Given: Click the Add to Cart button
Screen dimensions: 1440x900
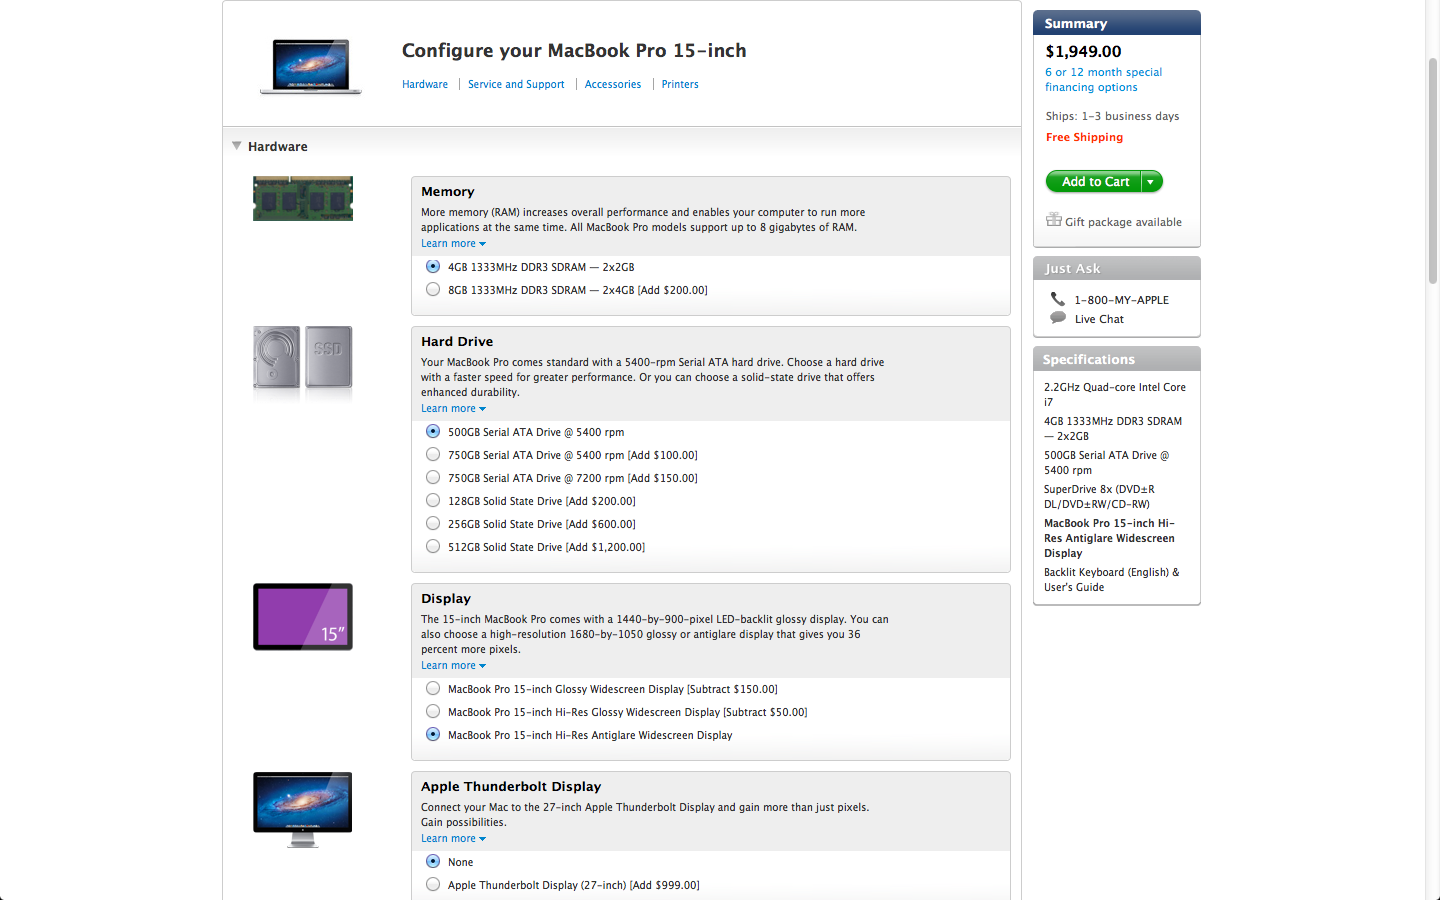Looking at the screenshot, I should coord(1094,182).
